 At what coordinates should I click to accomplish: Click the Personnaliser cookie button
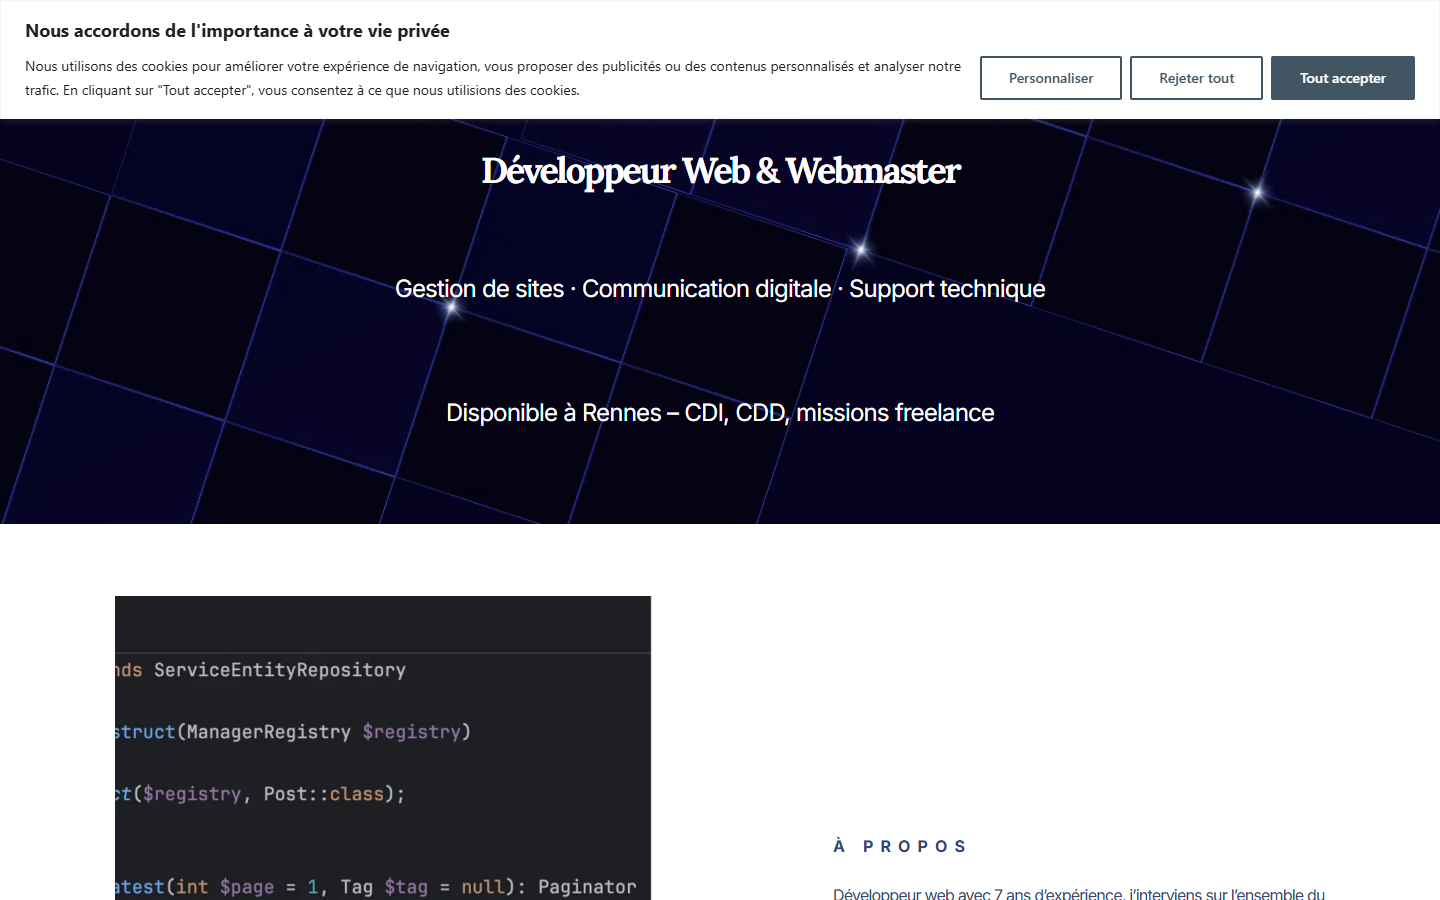(x=1051, y=78)
